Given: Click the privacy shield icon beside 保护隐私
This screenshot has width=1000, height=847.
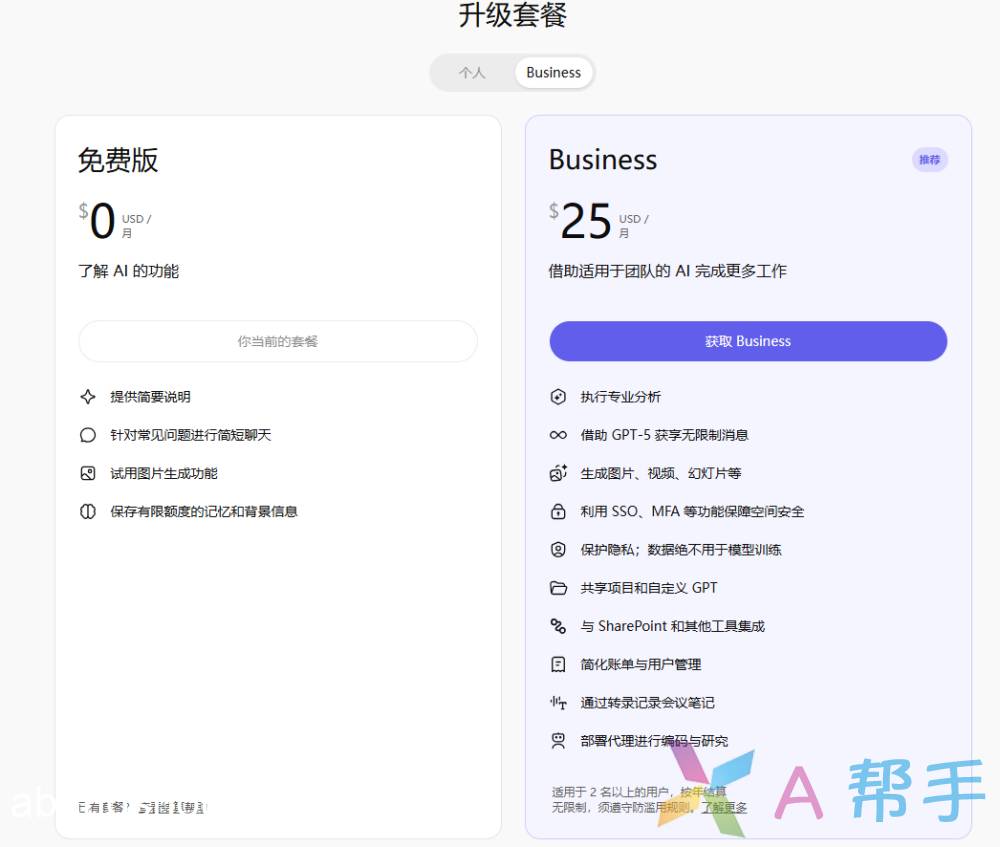Looking at the screenshot, I should coord(558,549).
